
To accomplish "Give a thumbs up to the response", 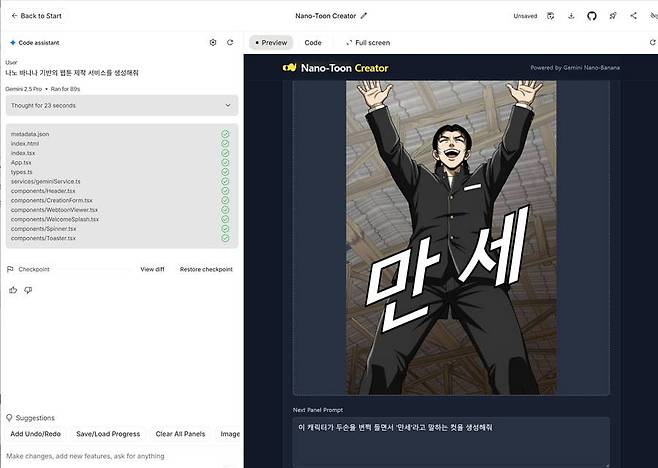I will pyautogui.click(x=13, y=290).
